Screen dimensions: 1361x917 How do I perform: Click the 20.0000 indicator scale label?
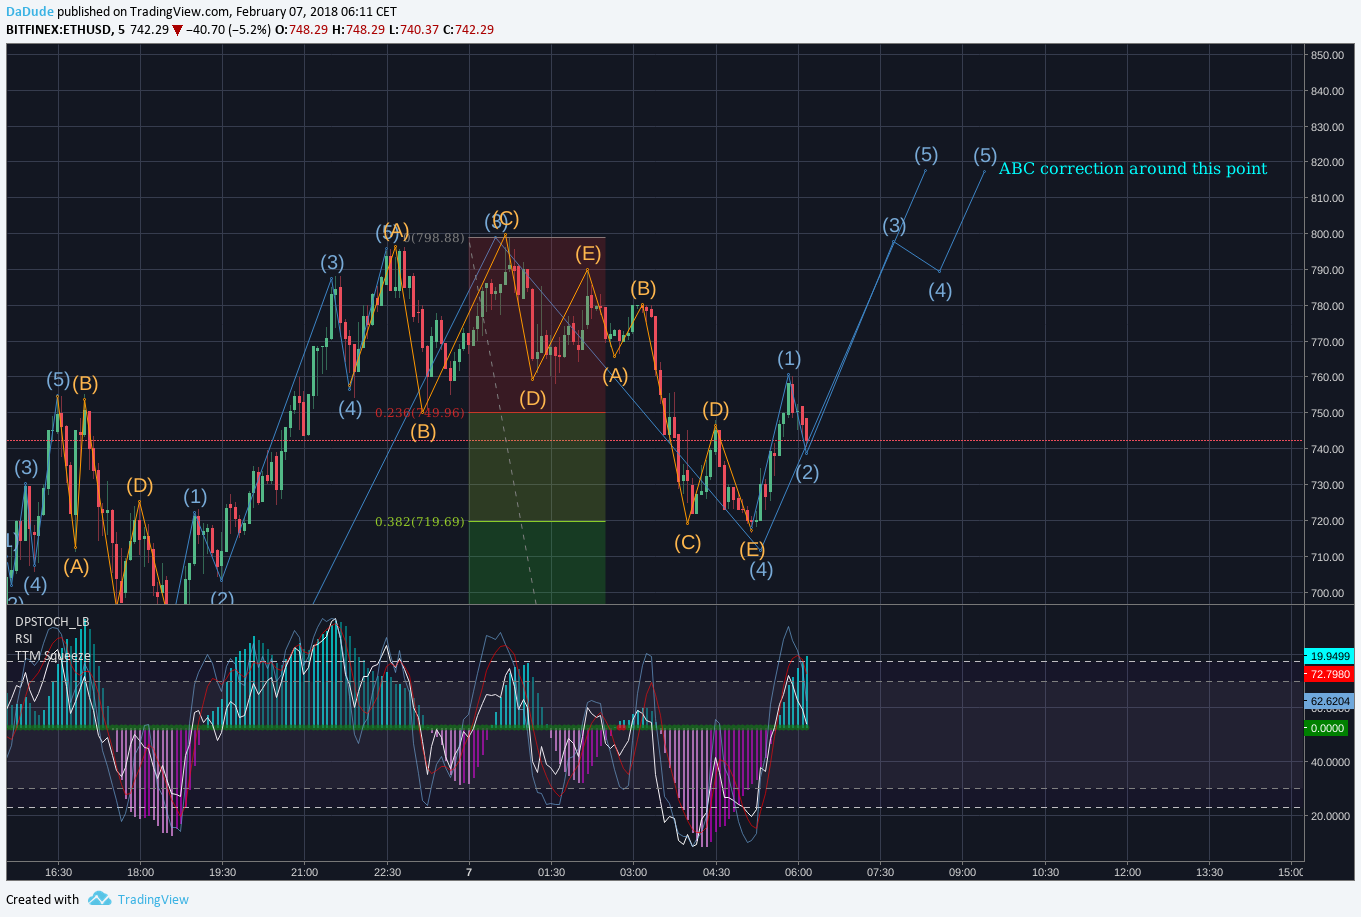tap(1330, 816)
